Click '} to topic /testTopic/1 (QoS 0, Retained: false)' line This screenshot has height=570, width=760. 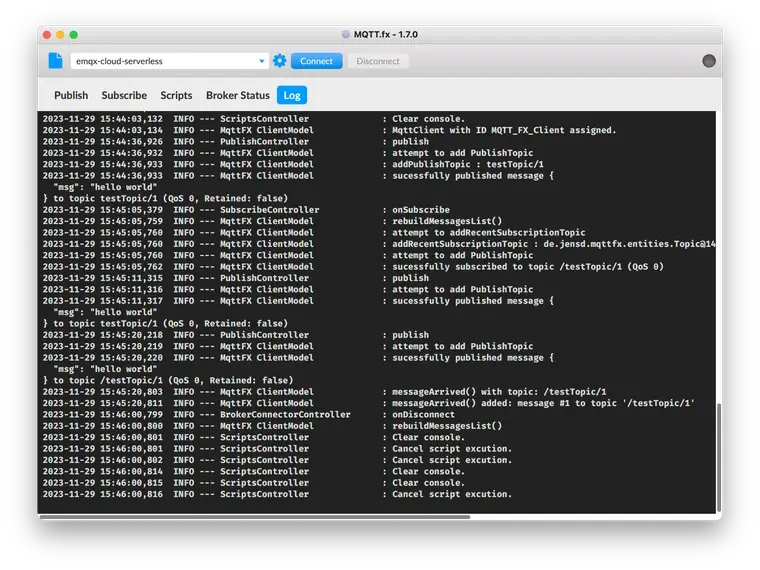(168, 380)
